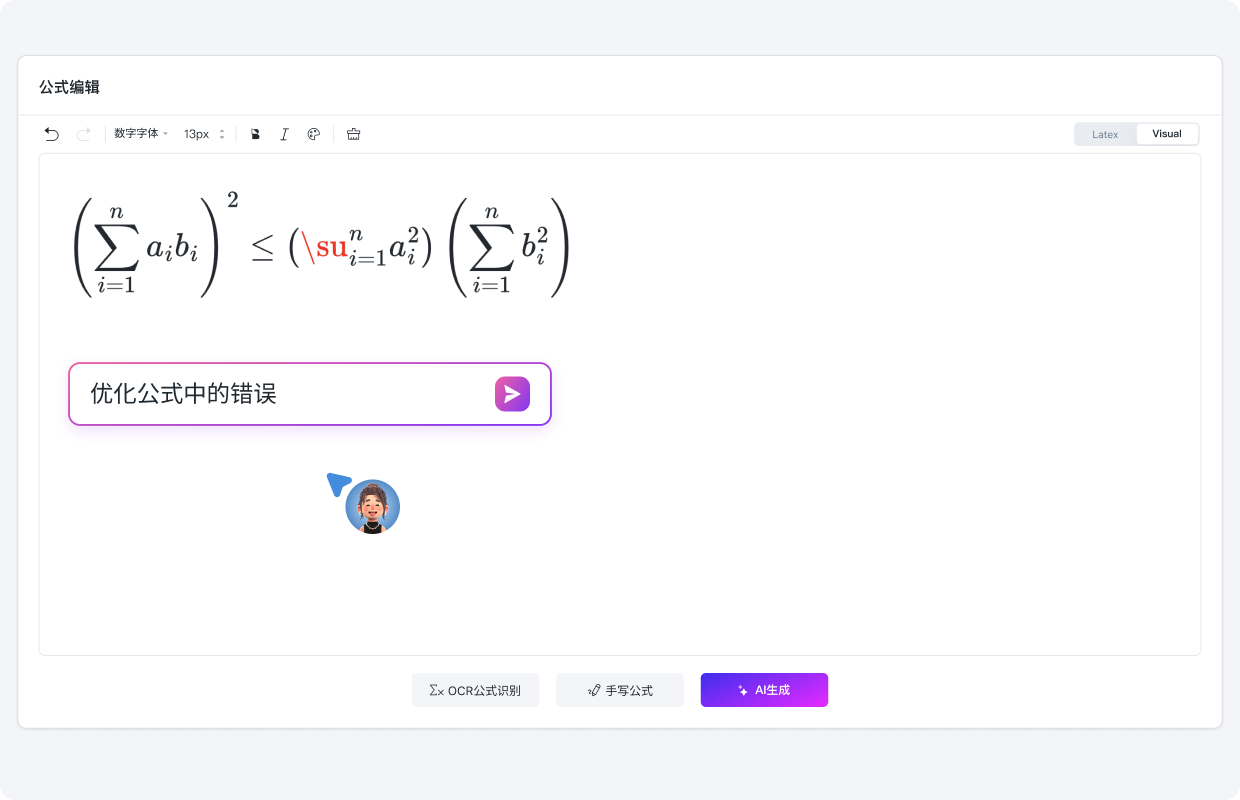Expand the font family selection list
Screen dimensions: 1240x800
[x=165, y=133]
